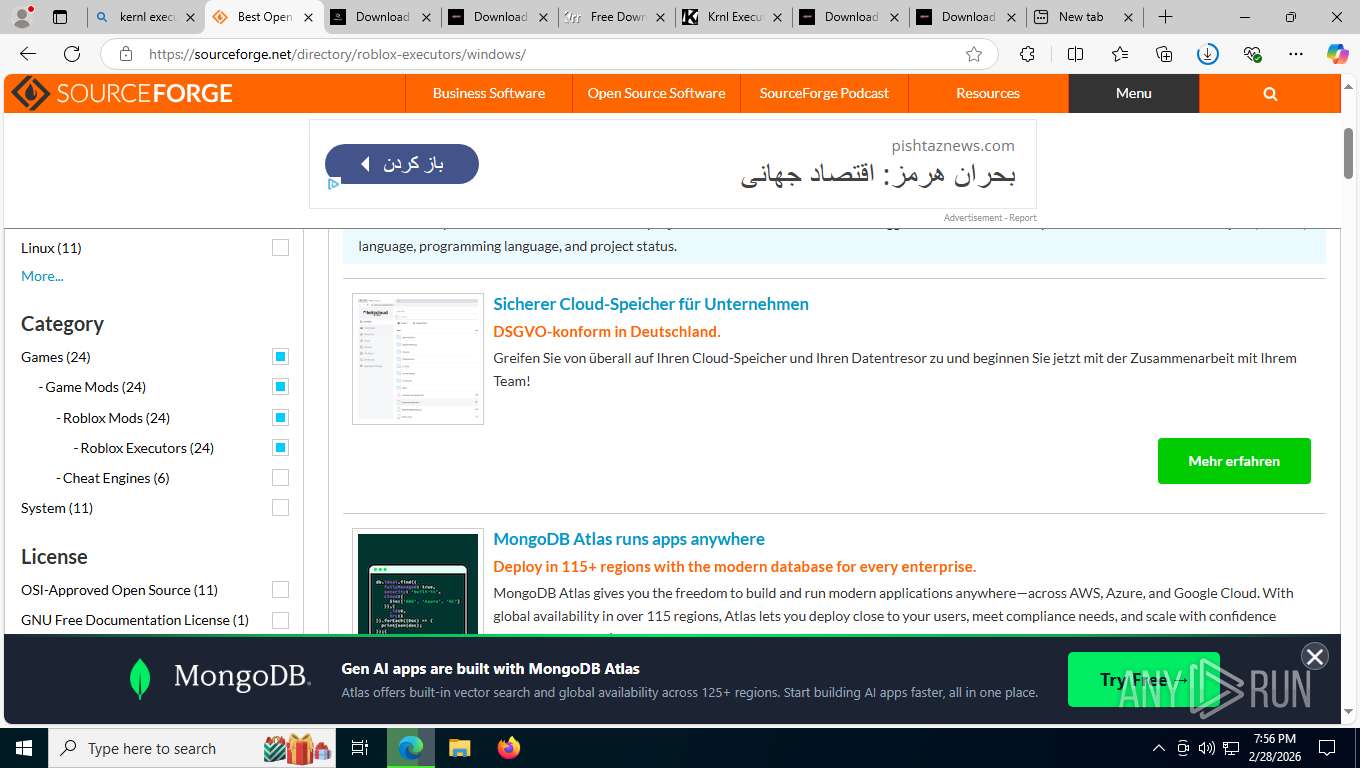
Task: Open the dark Menu item
Action: pyautogui.click(x=1134, y=93)
